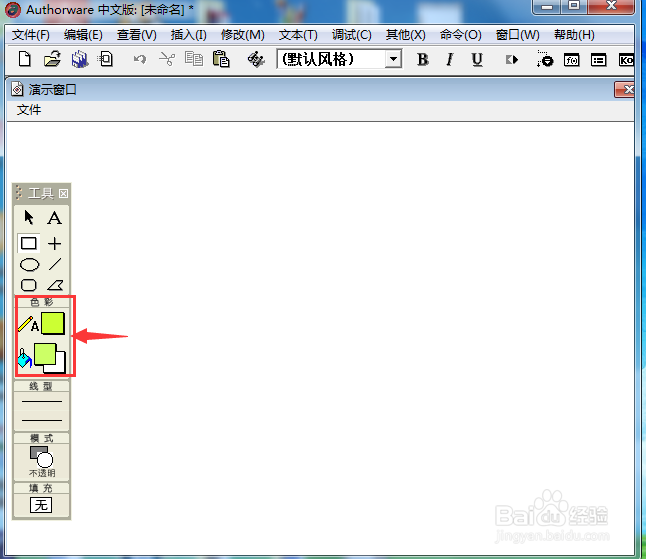The width and height of the screenshot is (646, 559).
Task: Click the Paste clipboard icon
Action: 221,59
